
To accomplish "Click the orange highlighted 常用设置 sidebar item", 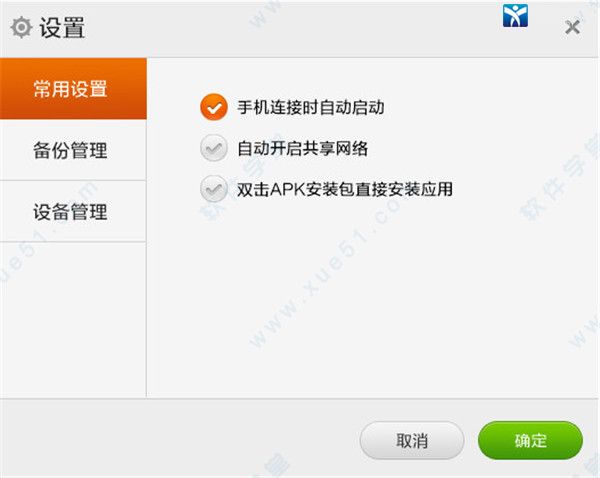I will (x=73, y=89).
